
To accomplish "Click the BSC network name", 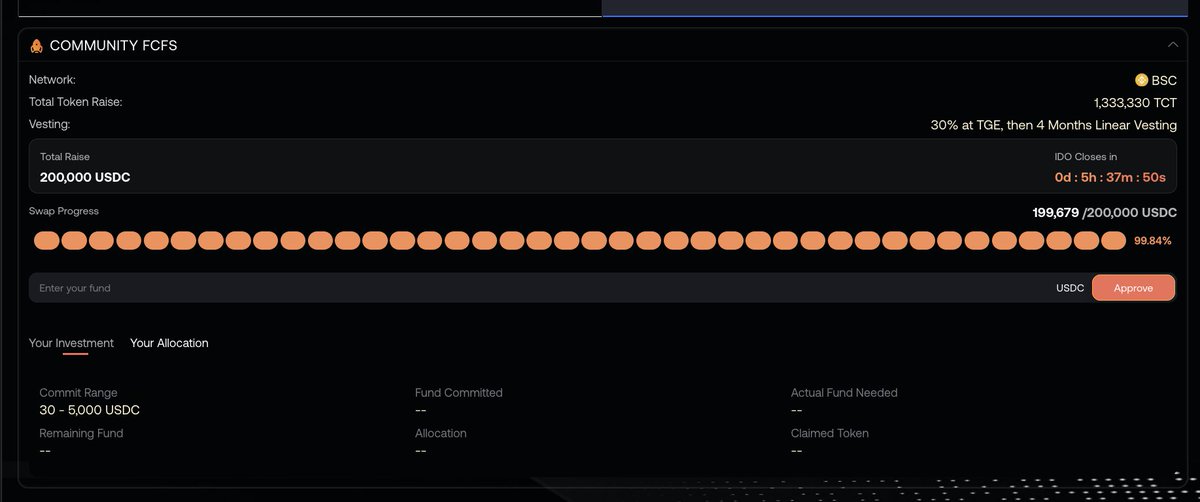I will pyautogui.click(x=1165, y=81).
